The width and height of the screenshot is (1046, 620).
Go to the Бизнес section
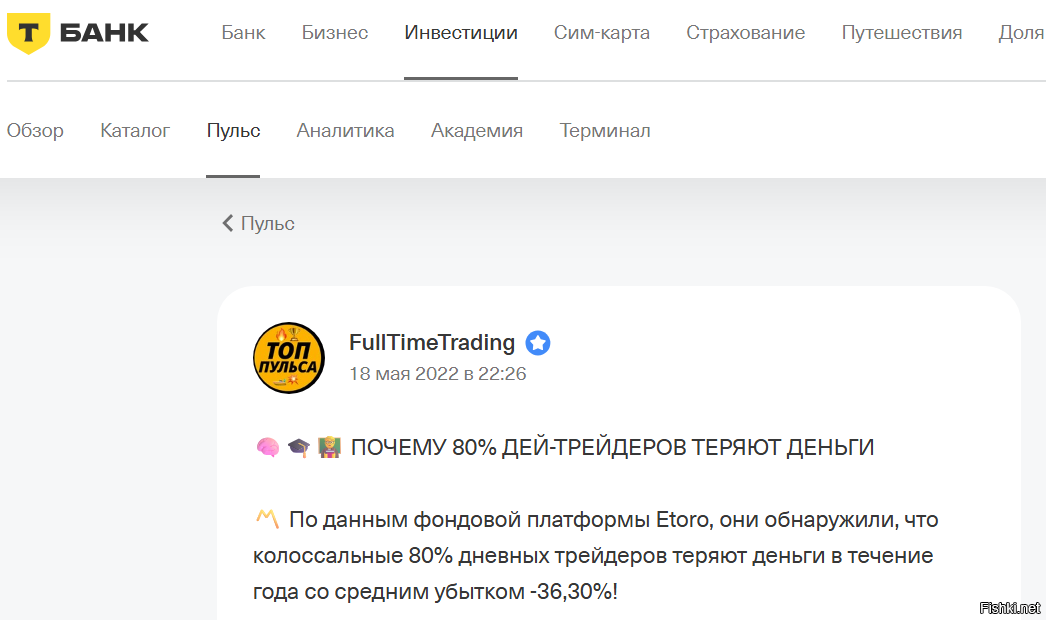tap(335, 33)
